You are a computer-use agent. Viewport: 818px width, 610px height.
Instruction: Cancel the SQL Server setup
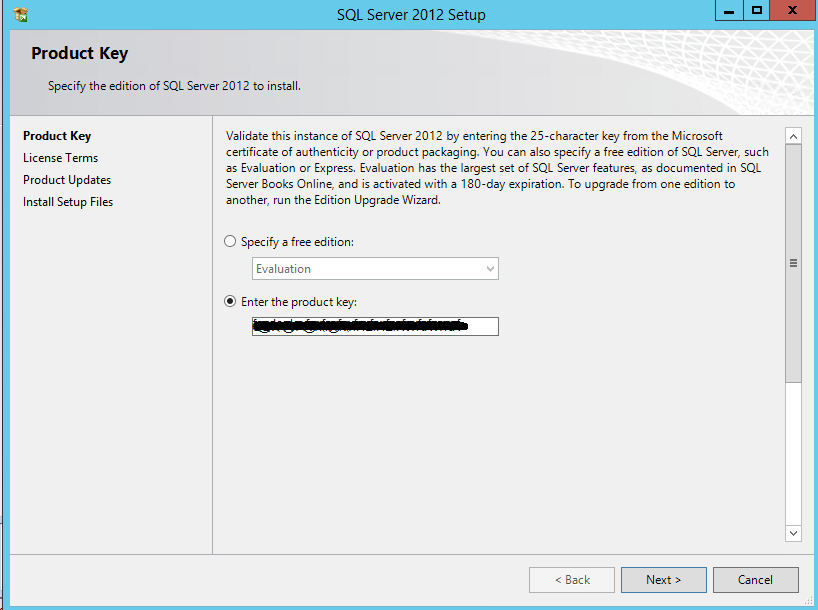pyautogui.click(x=755, y=580)
